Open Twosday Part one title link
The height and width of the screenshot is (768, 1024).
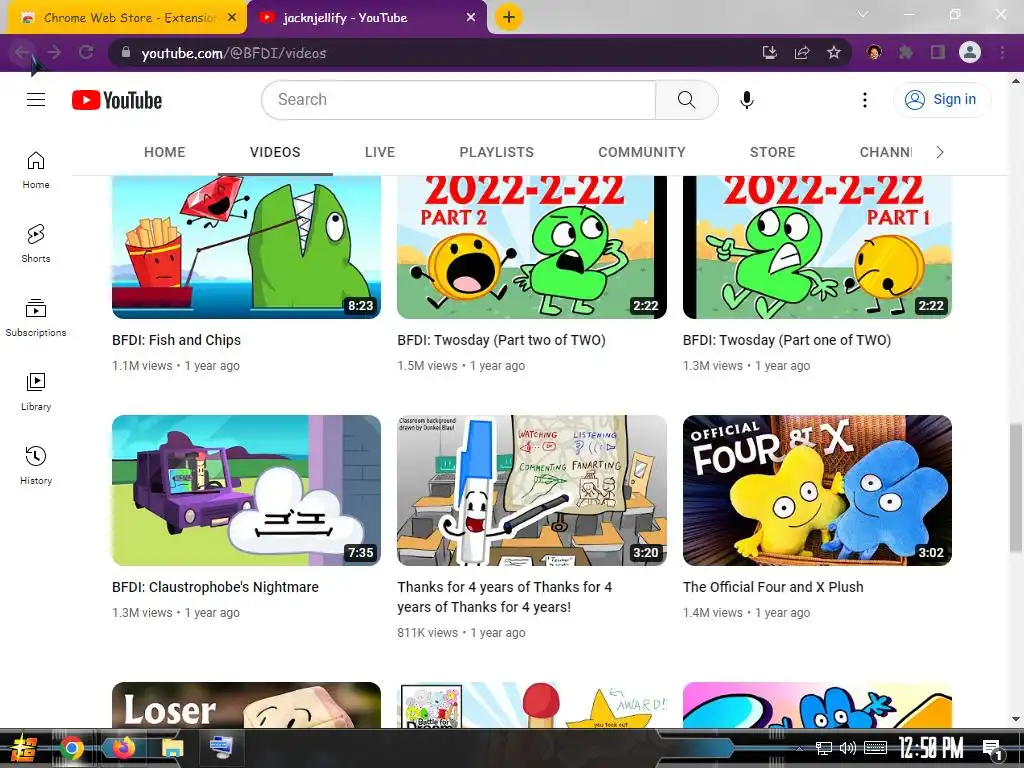click(x=787, y=340)
